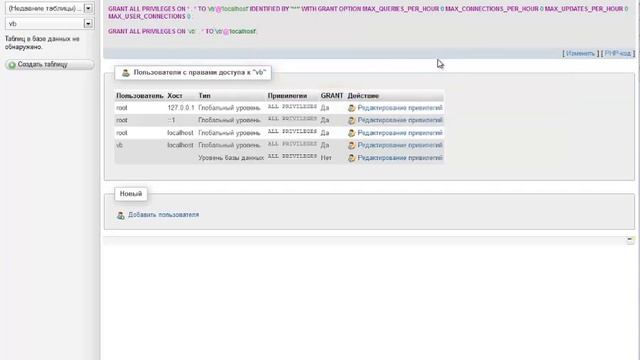Click the add user icon
This screenshot has width=640, height=360.
(x=120, y=215)
